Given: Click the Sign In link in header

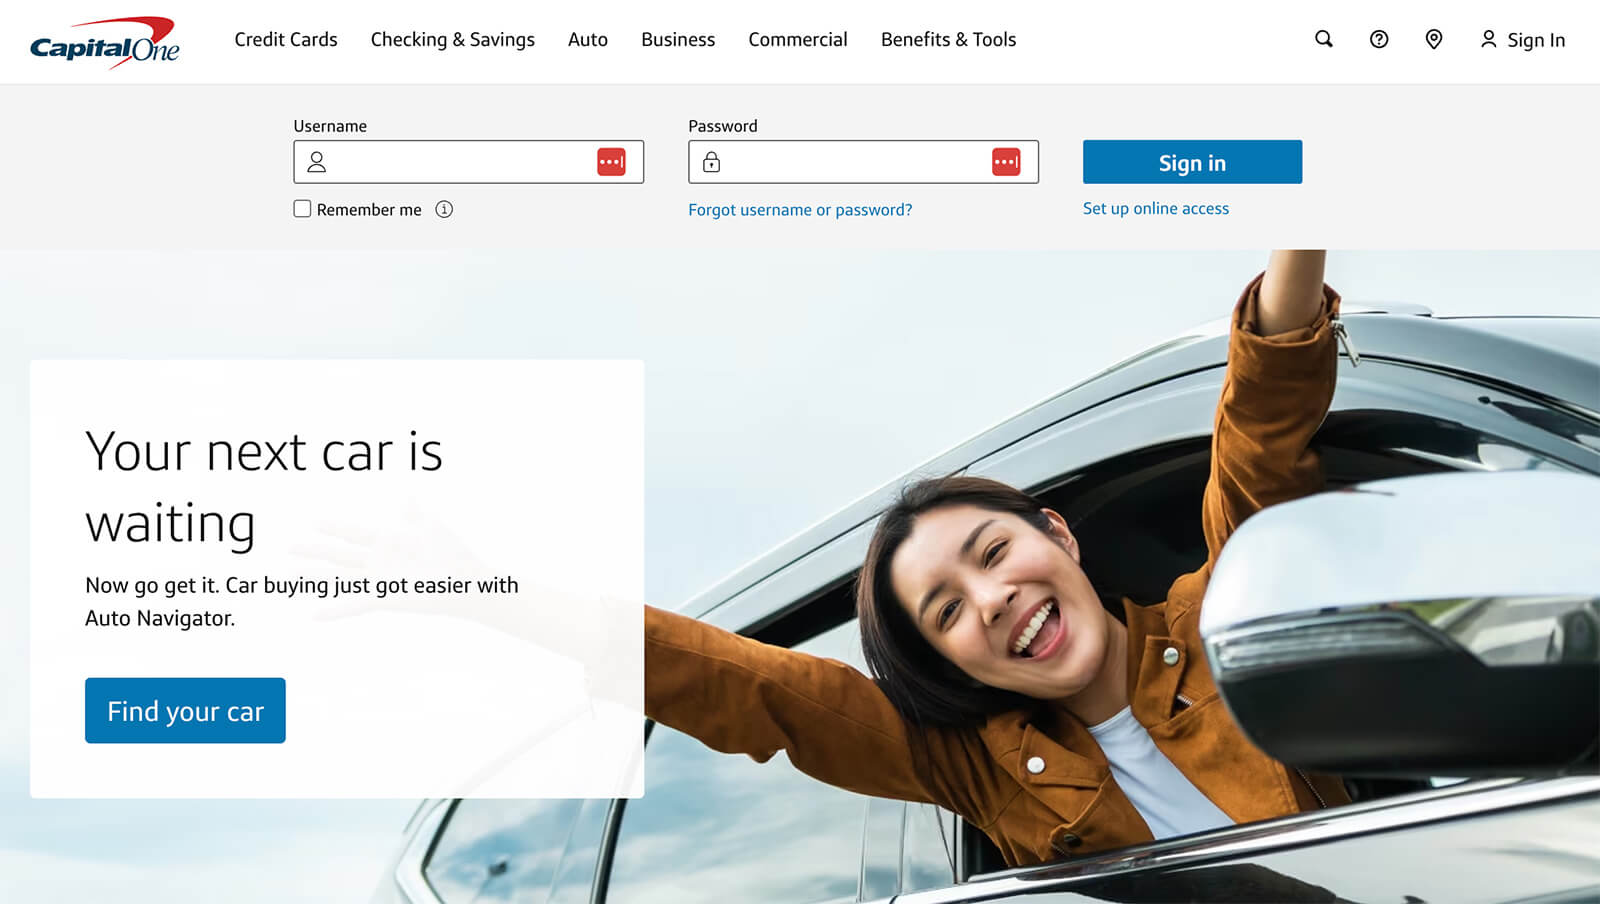Looking at the screenshot, I should coord(1522,40).
